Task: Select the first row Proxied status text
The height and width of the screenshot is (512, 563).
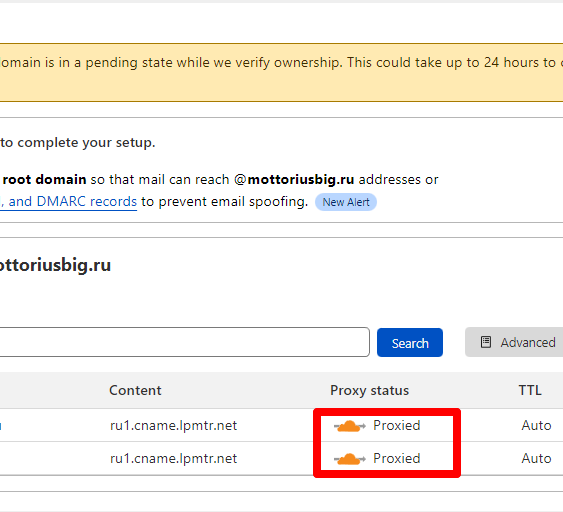Action: (397, 425)
